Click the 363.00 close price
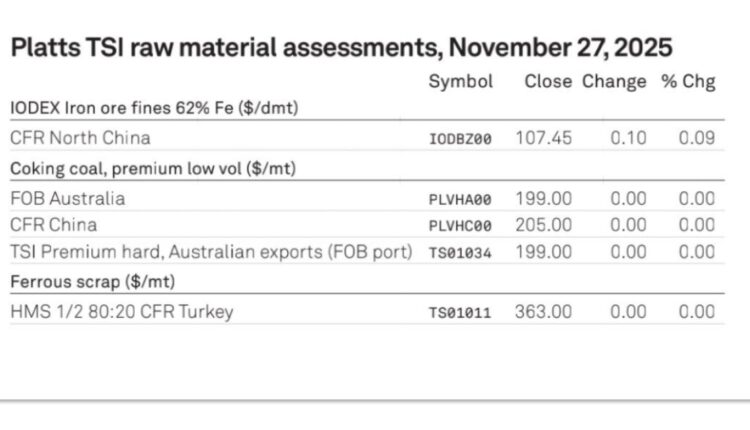 coord(544,312)
